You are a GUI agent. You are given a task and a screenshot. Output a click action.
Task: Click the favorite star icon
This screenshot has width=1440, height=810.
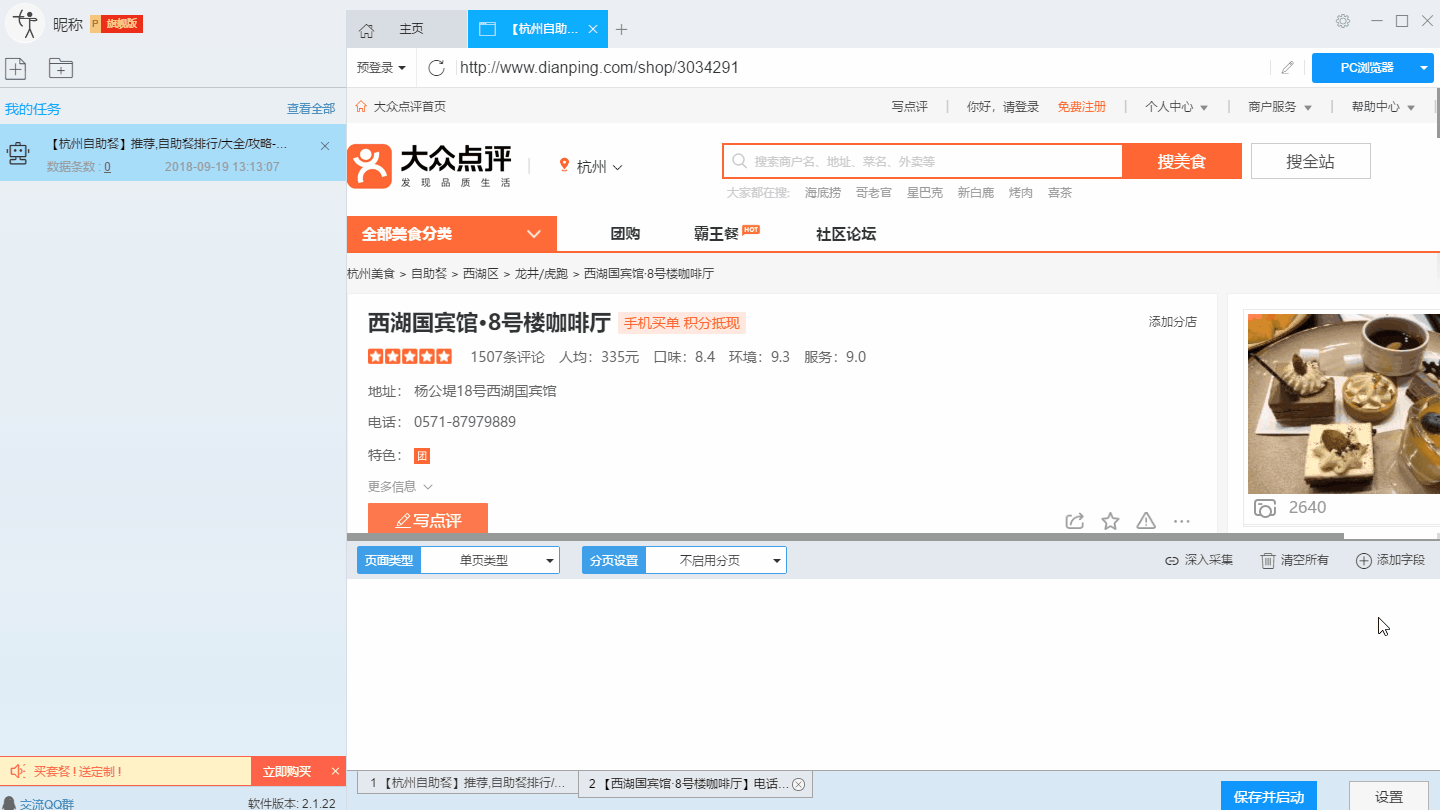click(1110, 521)
